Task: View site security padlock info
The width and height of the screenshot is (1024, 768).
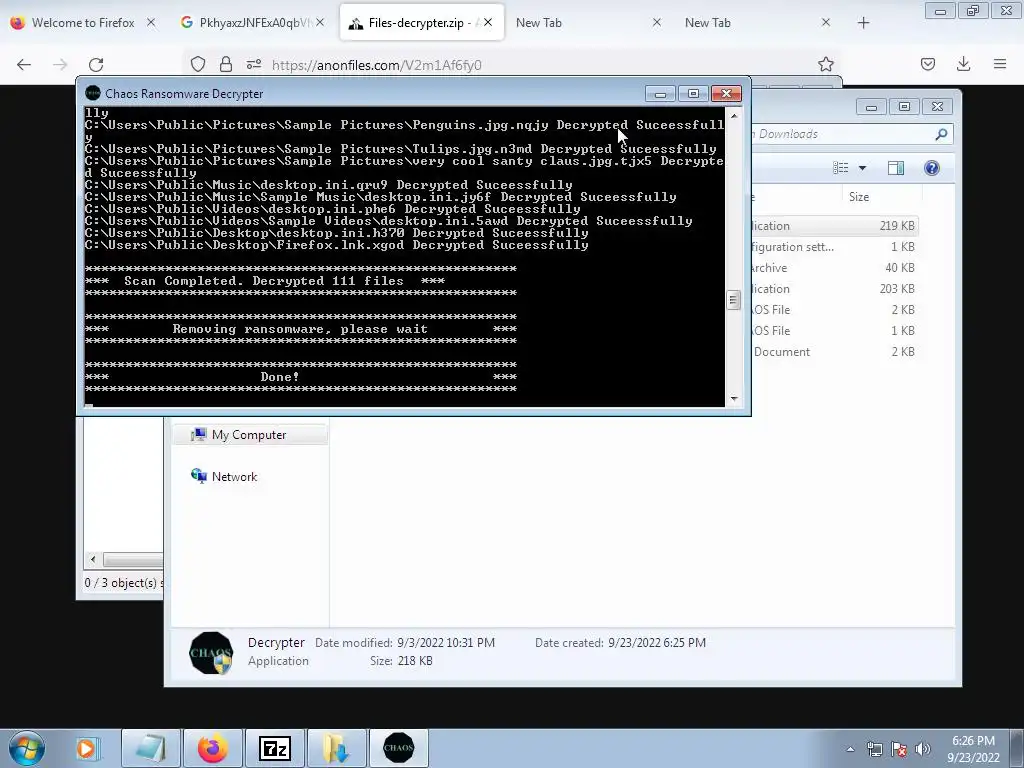Action: pyautogui.click(x=226, y=64)
